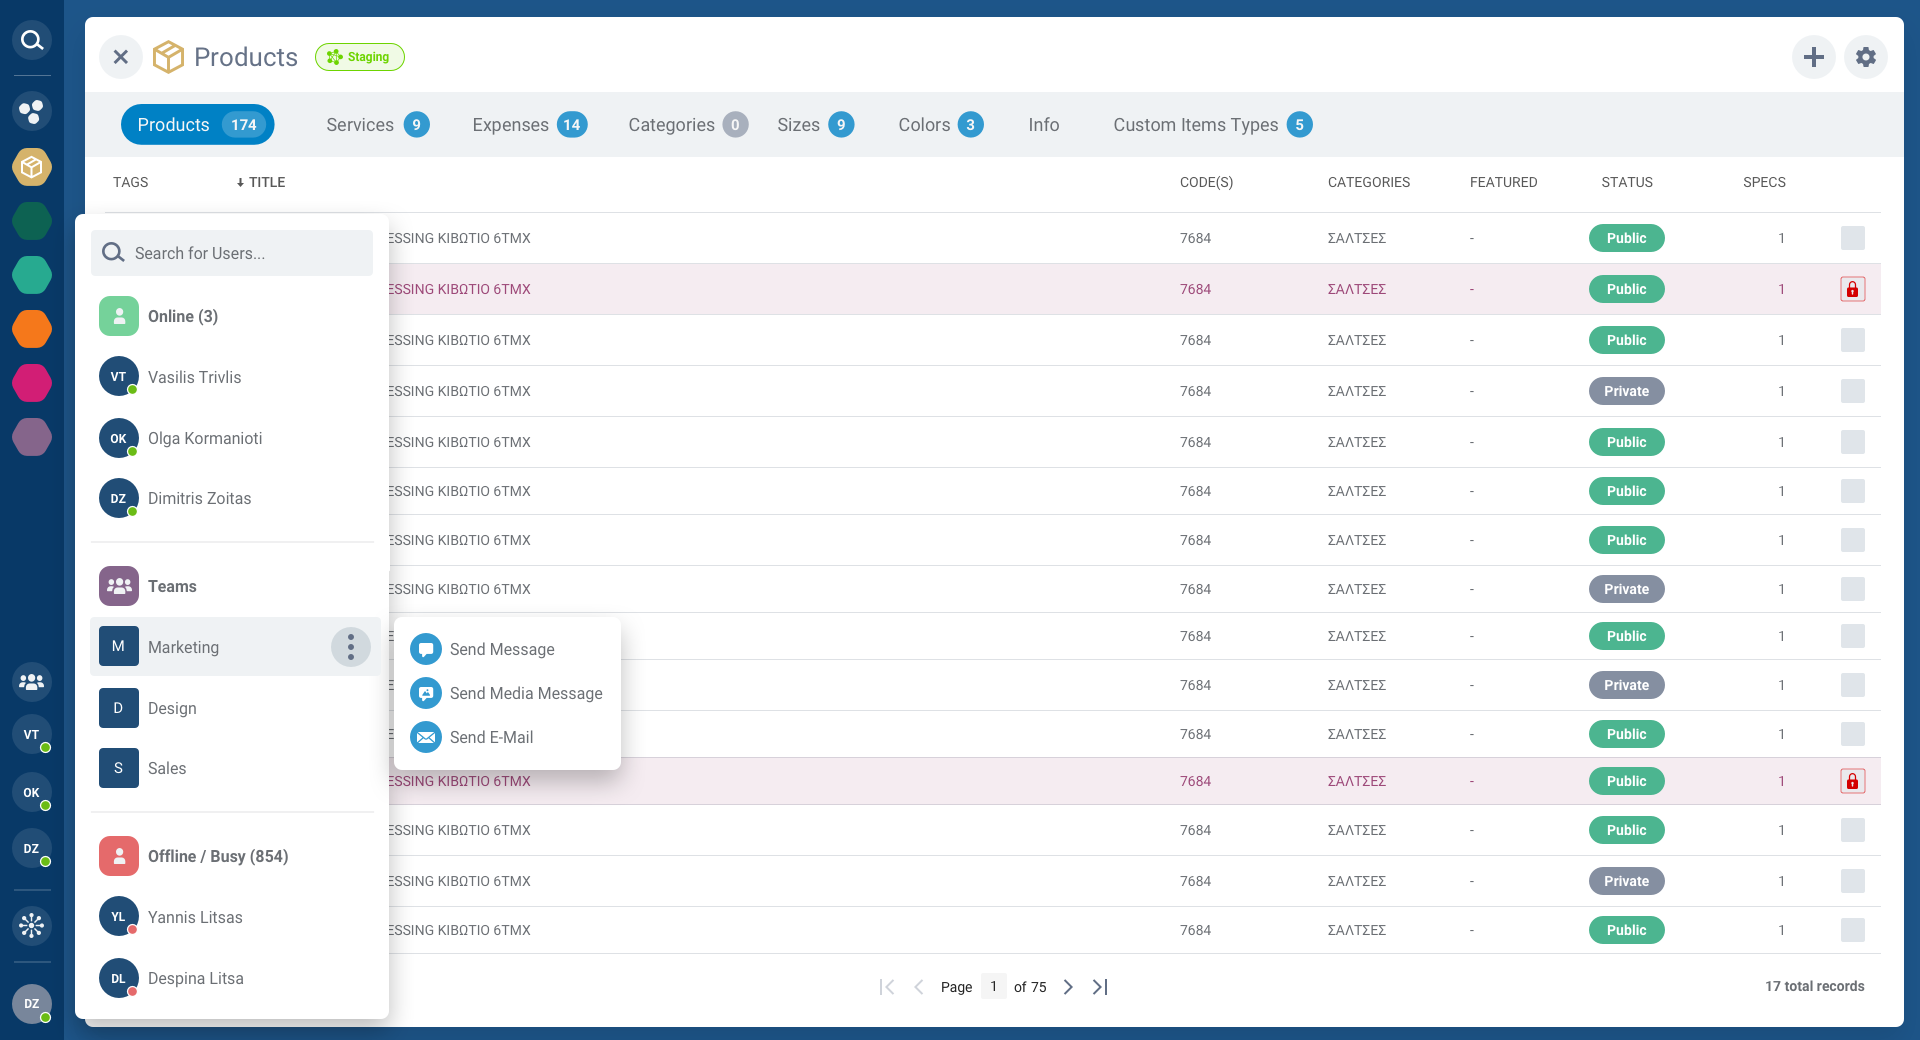The width and height of the screenshot is (1920, 1040).
Task: Click the search magnifier icon in sidebar
Action: click(x=32, y=40)
